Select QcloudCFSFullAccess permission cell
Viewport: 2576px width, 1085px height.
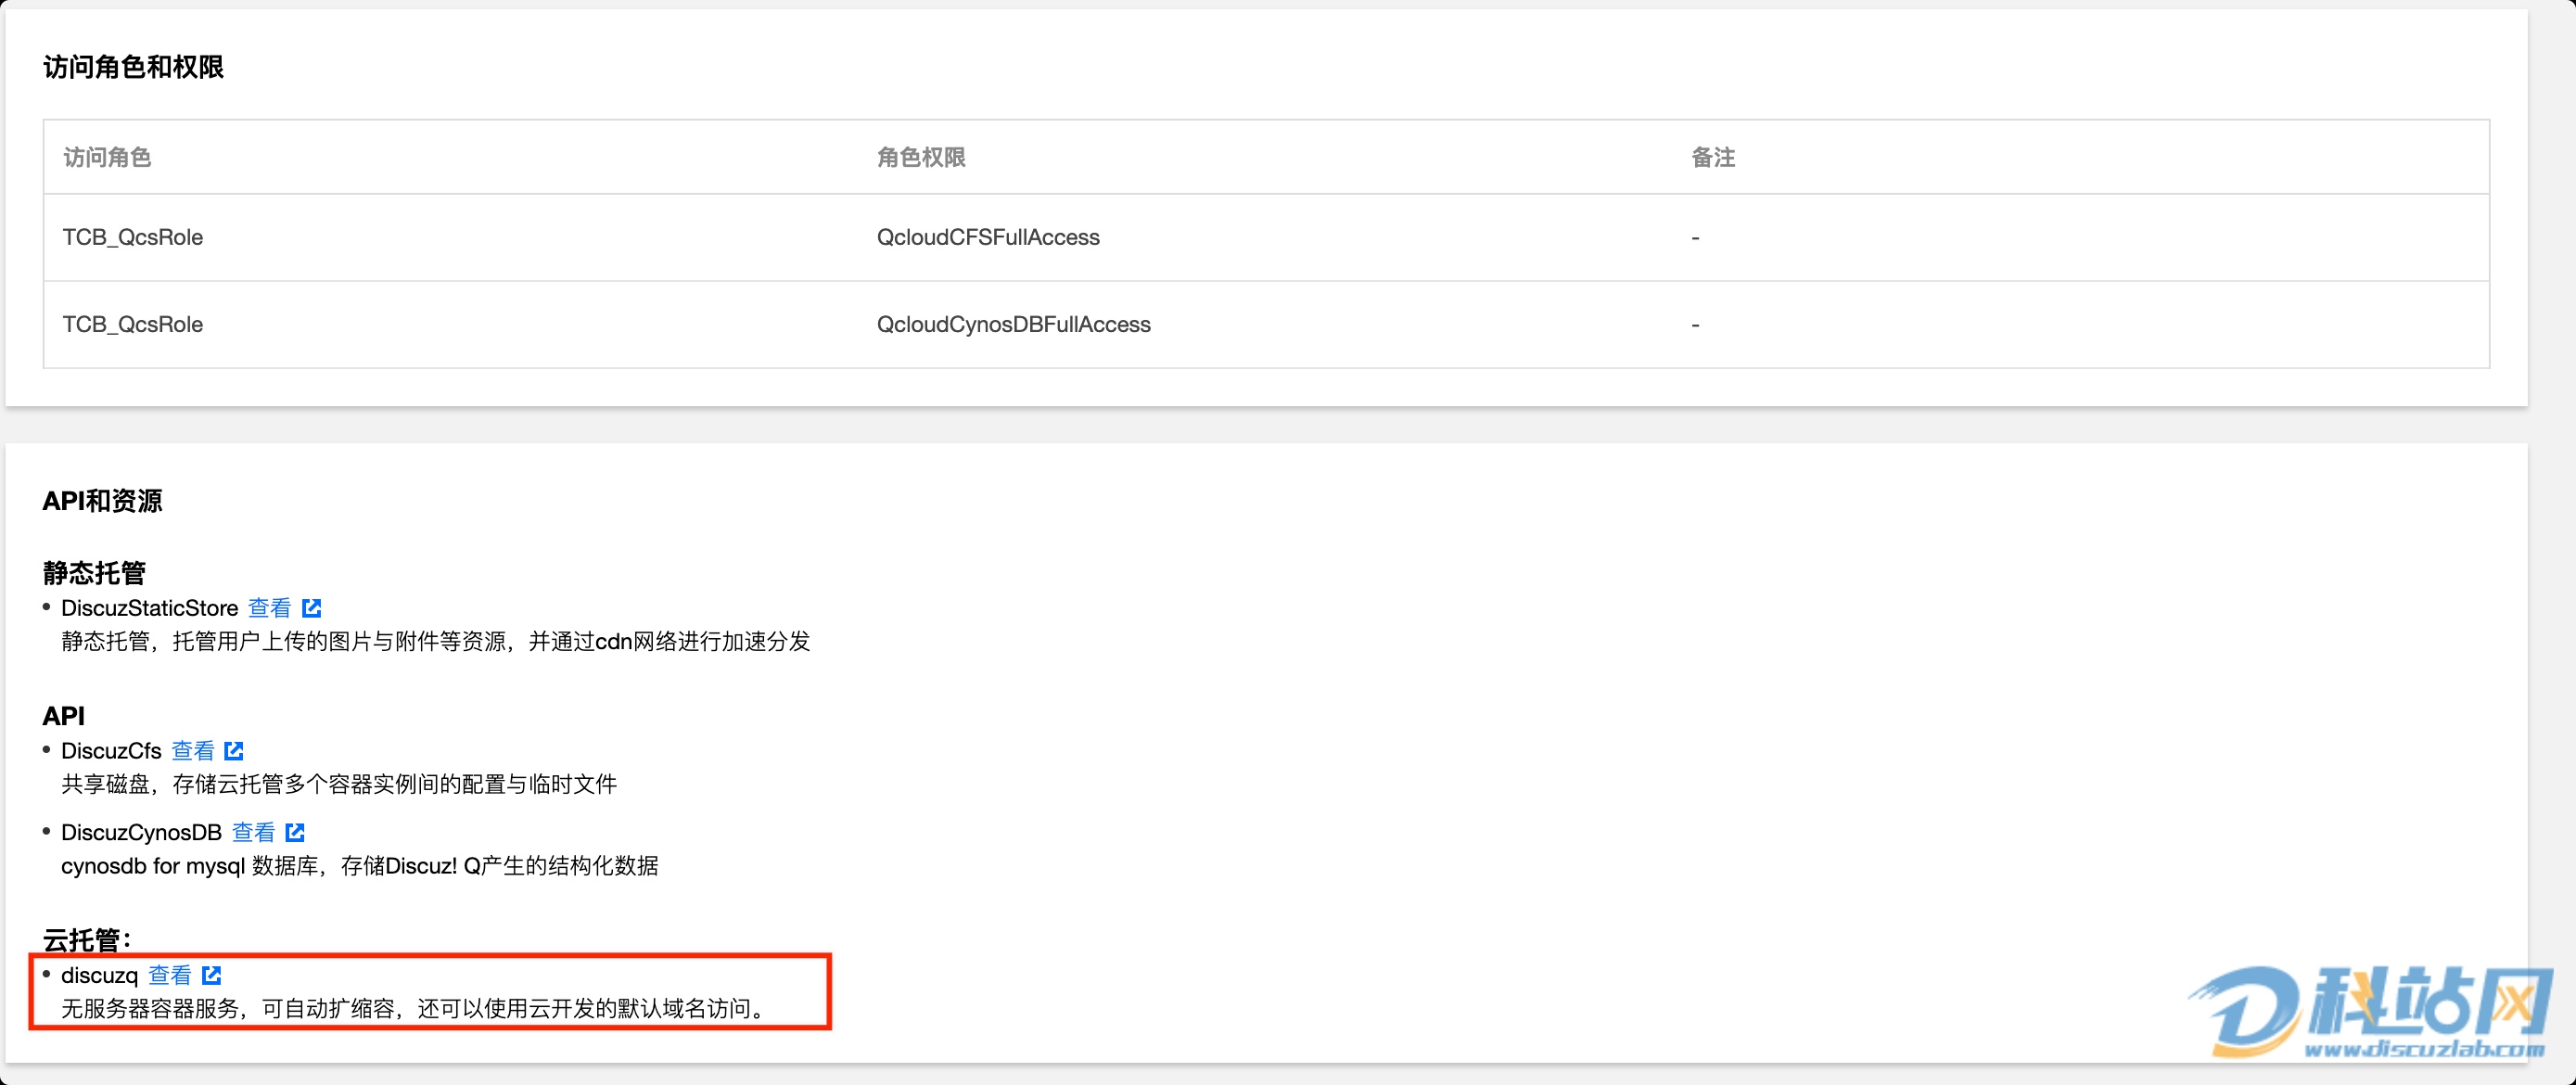point(988,237)
